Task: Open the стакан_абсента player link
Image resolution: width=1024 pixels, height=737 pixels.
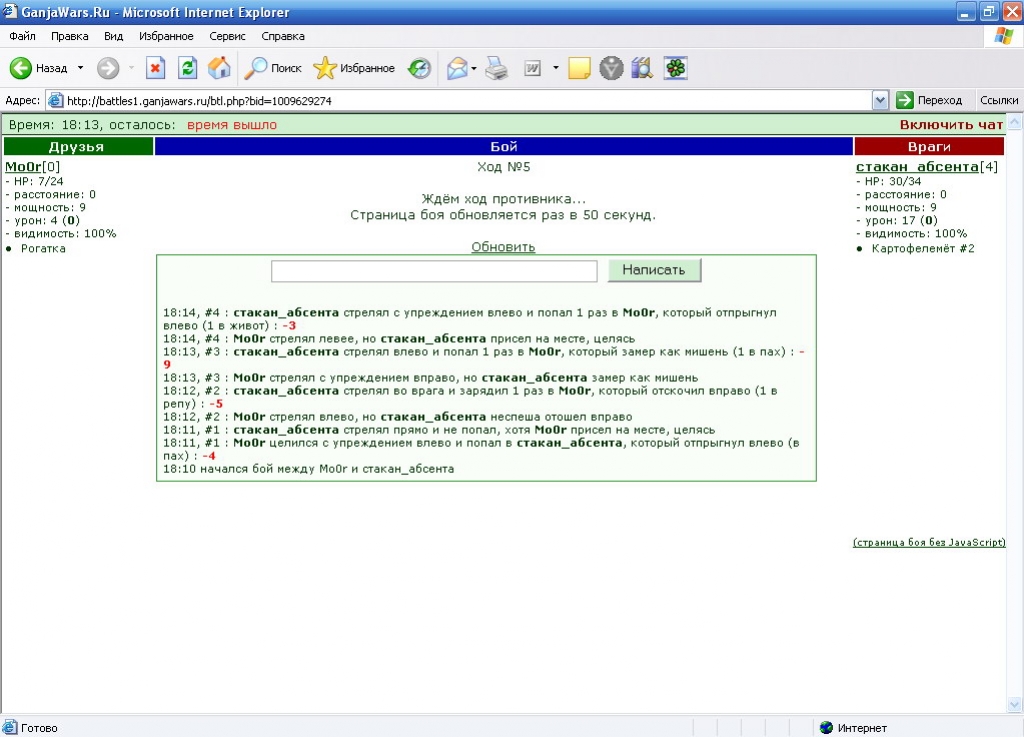Action: click(917, 166)
